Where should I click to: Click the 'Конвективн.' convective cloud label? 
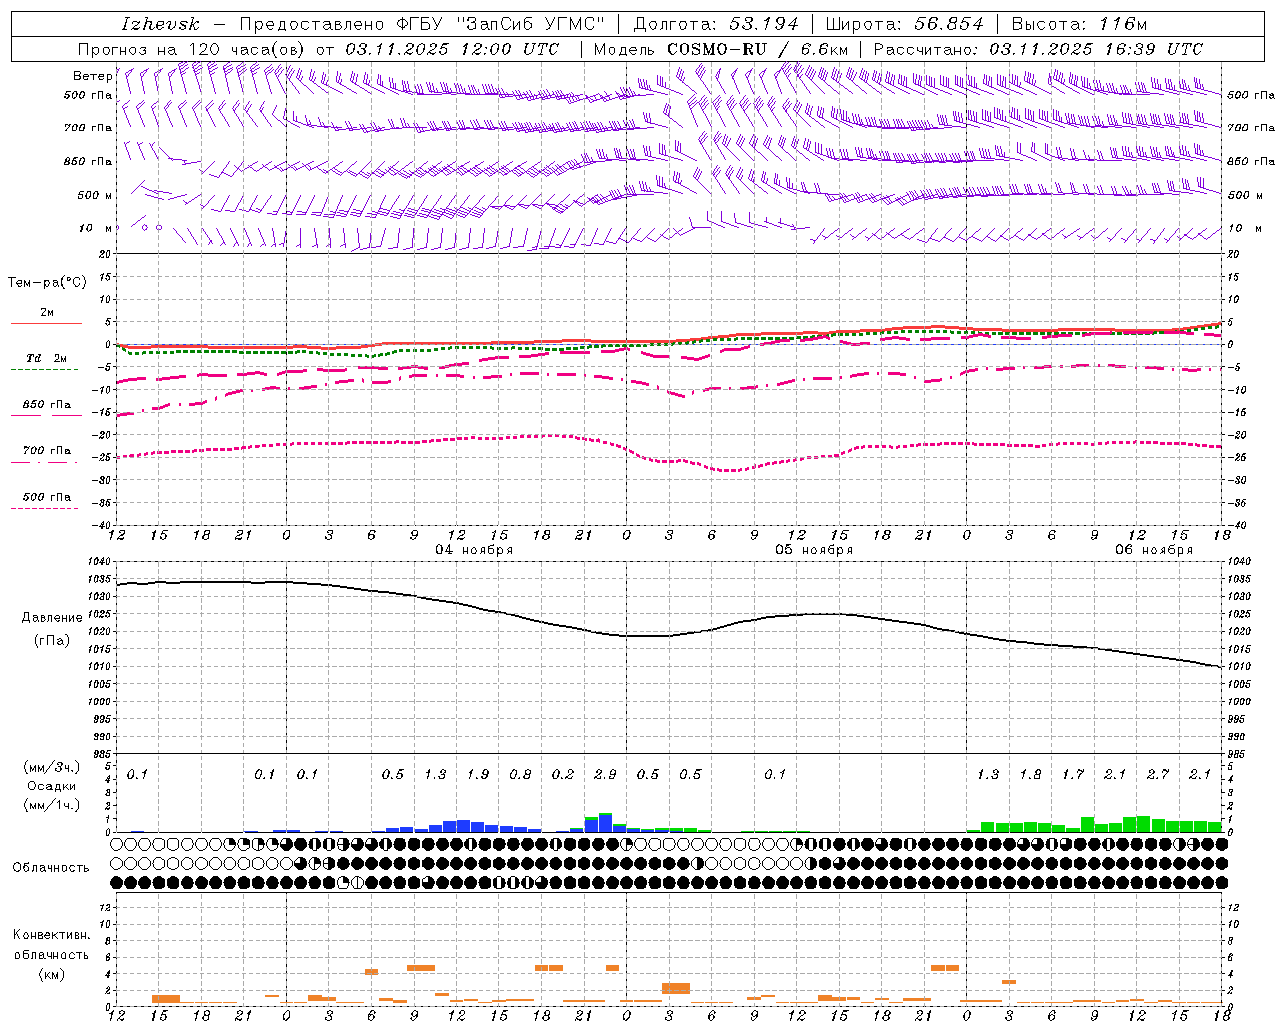point(52,935)
